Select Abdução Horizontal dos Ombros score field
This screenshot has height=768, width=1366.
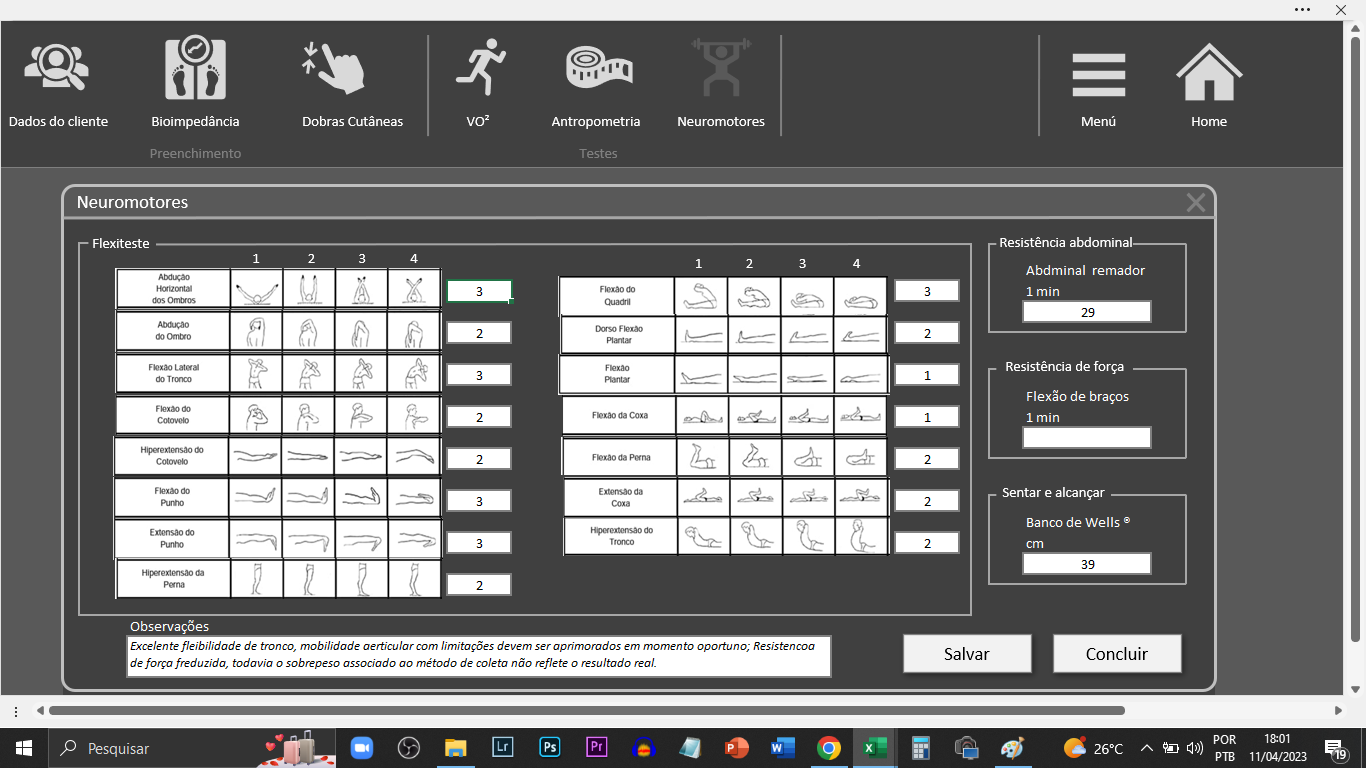point(479,291)
